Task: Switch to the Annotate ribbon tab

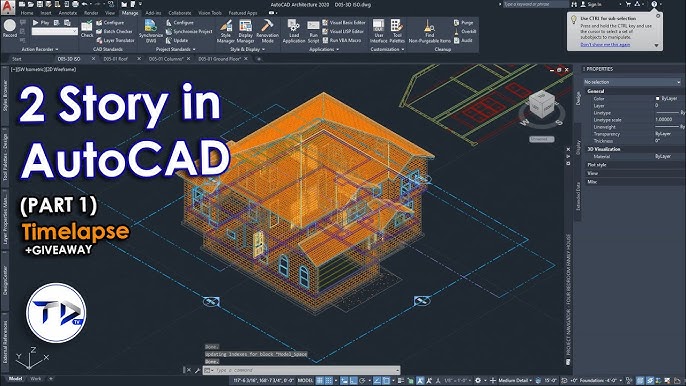Action: pyautogui.click(x=67, y=13)
